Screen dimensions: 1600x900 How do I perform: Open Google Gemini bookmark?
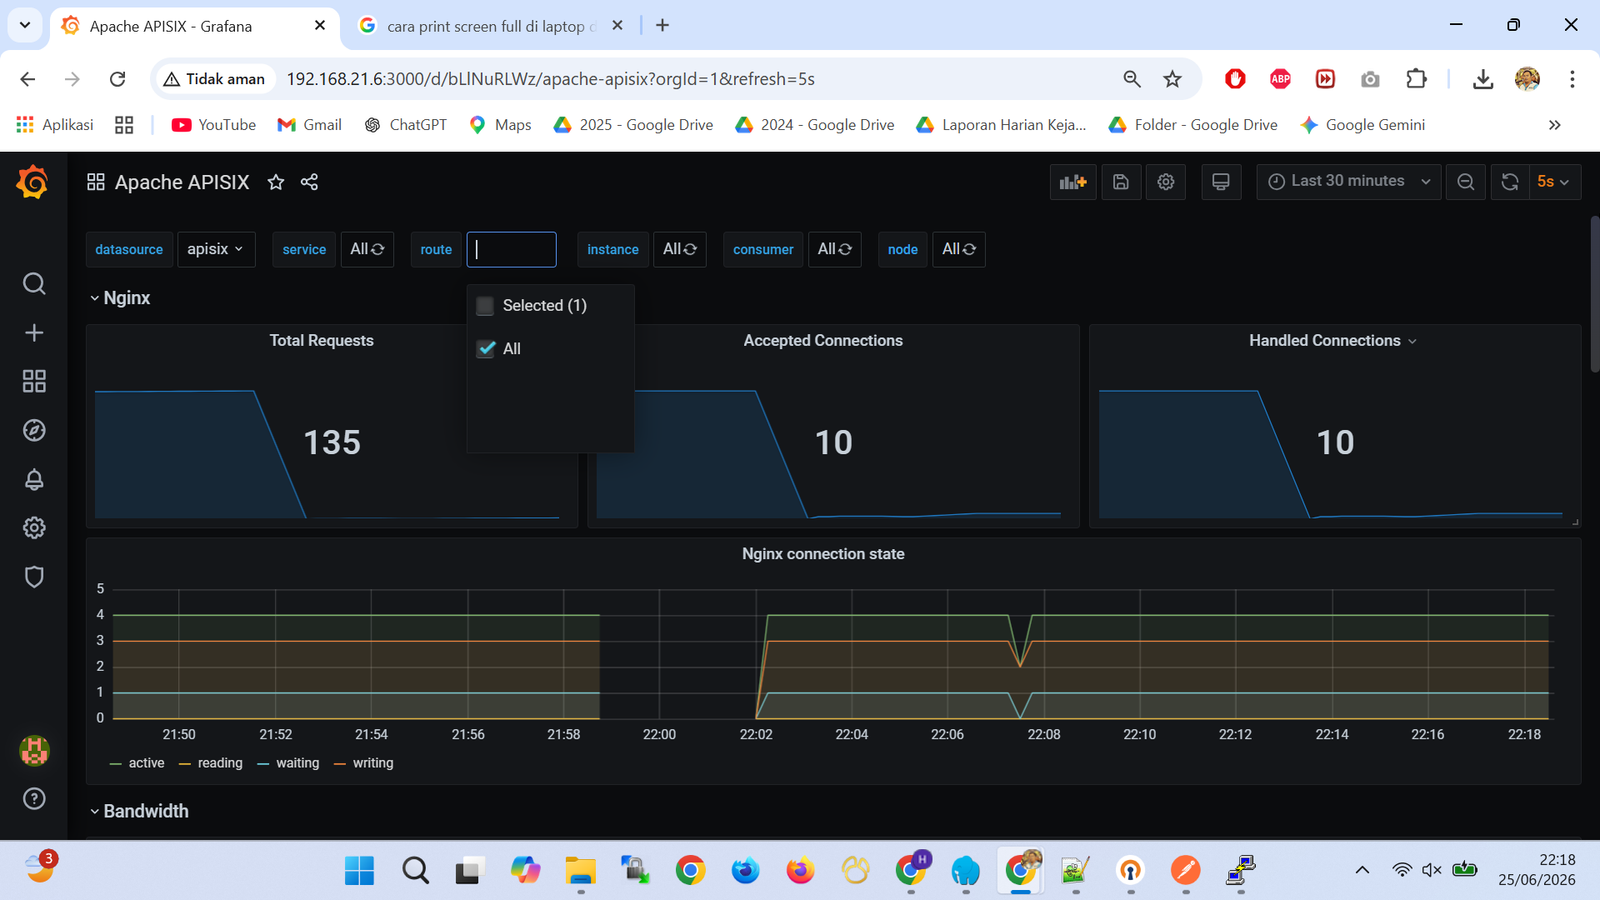tap(1362, 125)
